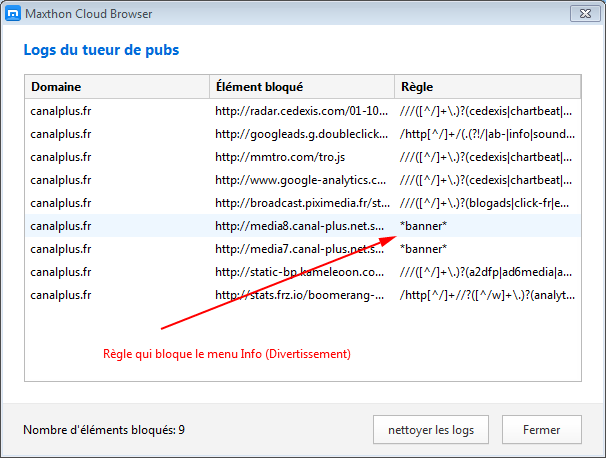The height and width of the screenshot is (458, 606).
Task: Select the googleads.g.doubleclick blocked element cell
Action: pos(301,134)
